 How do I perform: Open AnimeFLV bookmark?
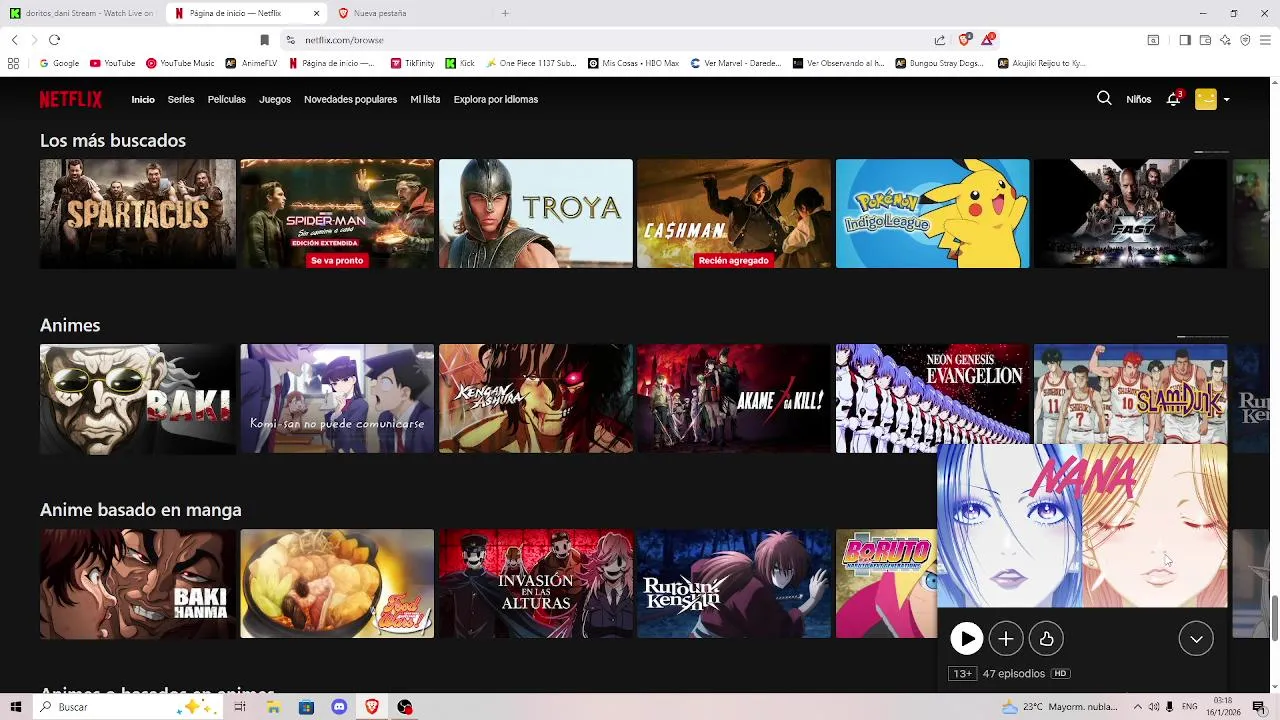[251, 63]
